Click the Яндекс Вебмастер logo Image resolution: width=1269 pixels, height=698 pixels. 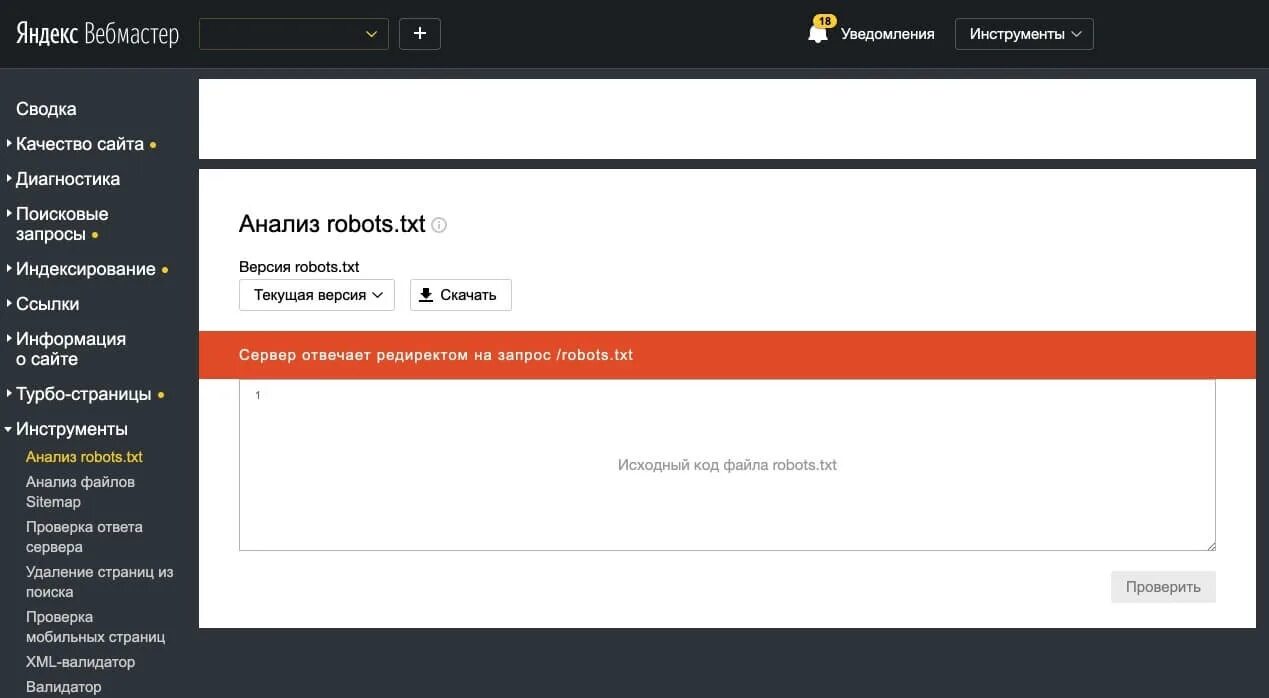[x=97, y=34]
